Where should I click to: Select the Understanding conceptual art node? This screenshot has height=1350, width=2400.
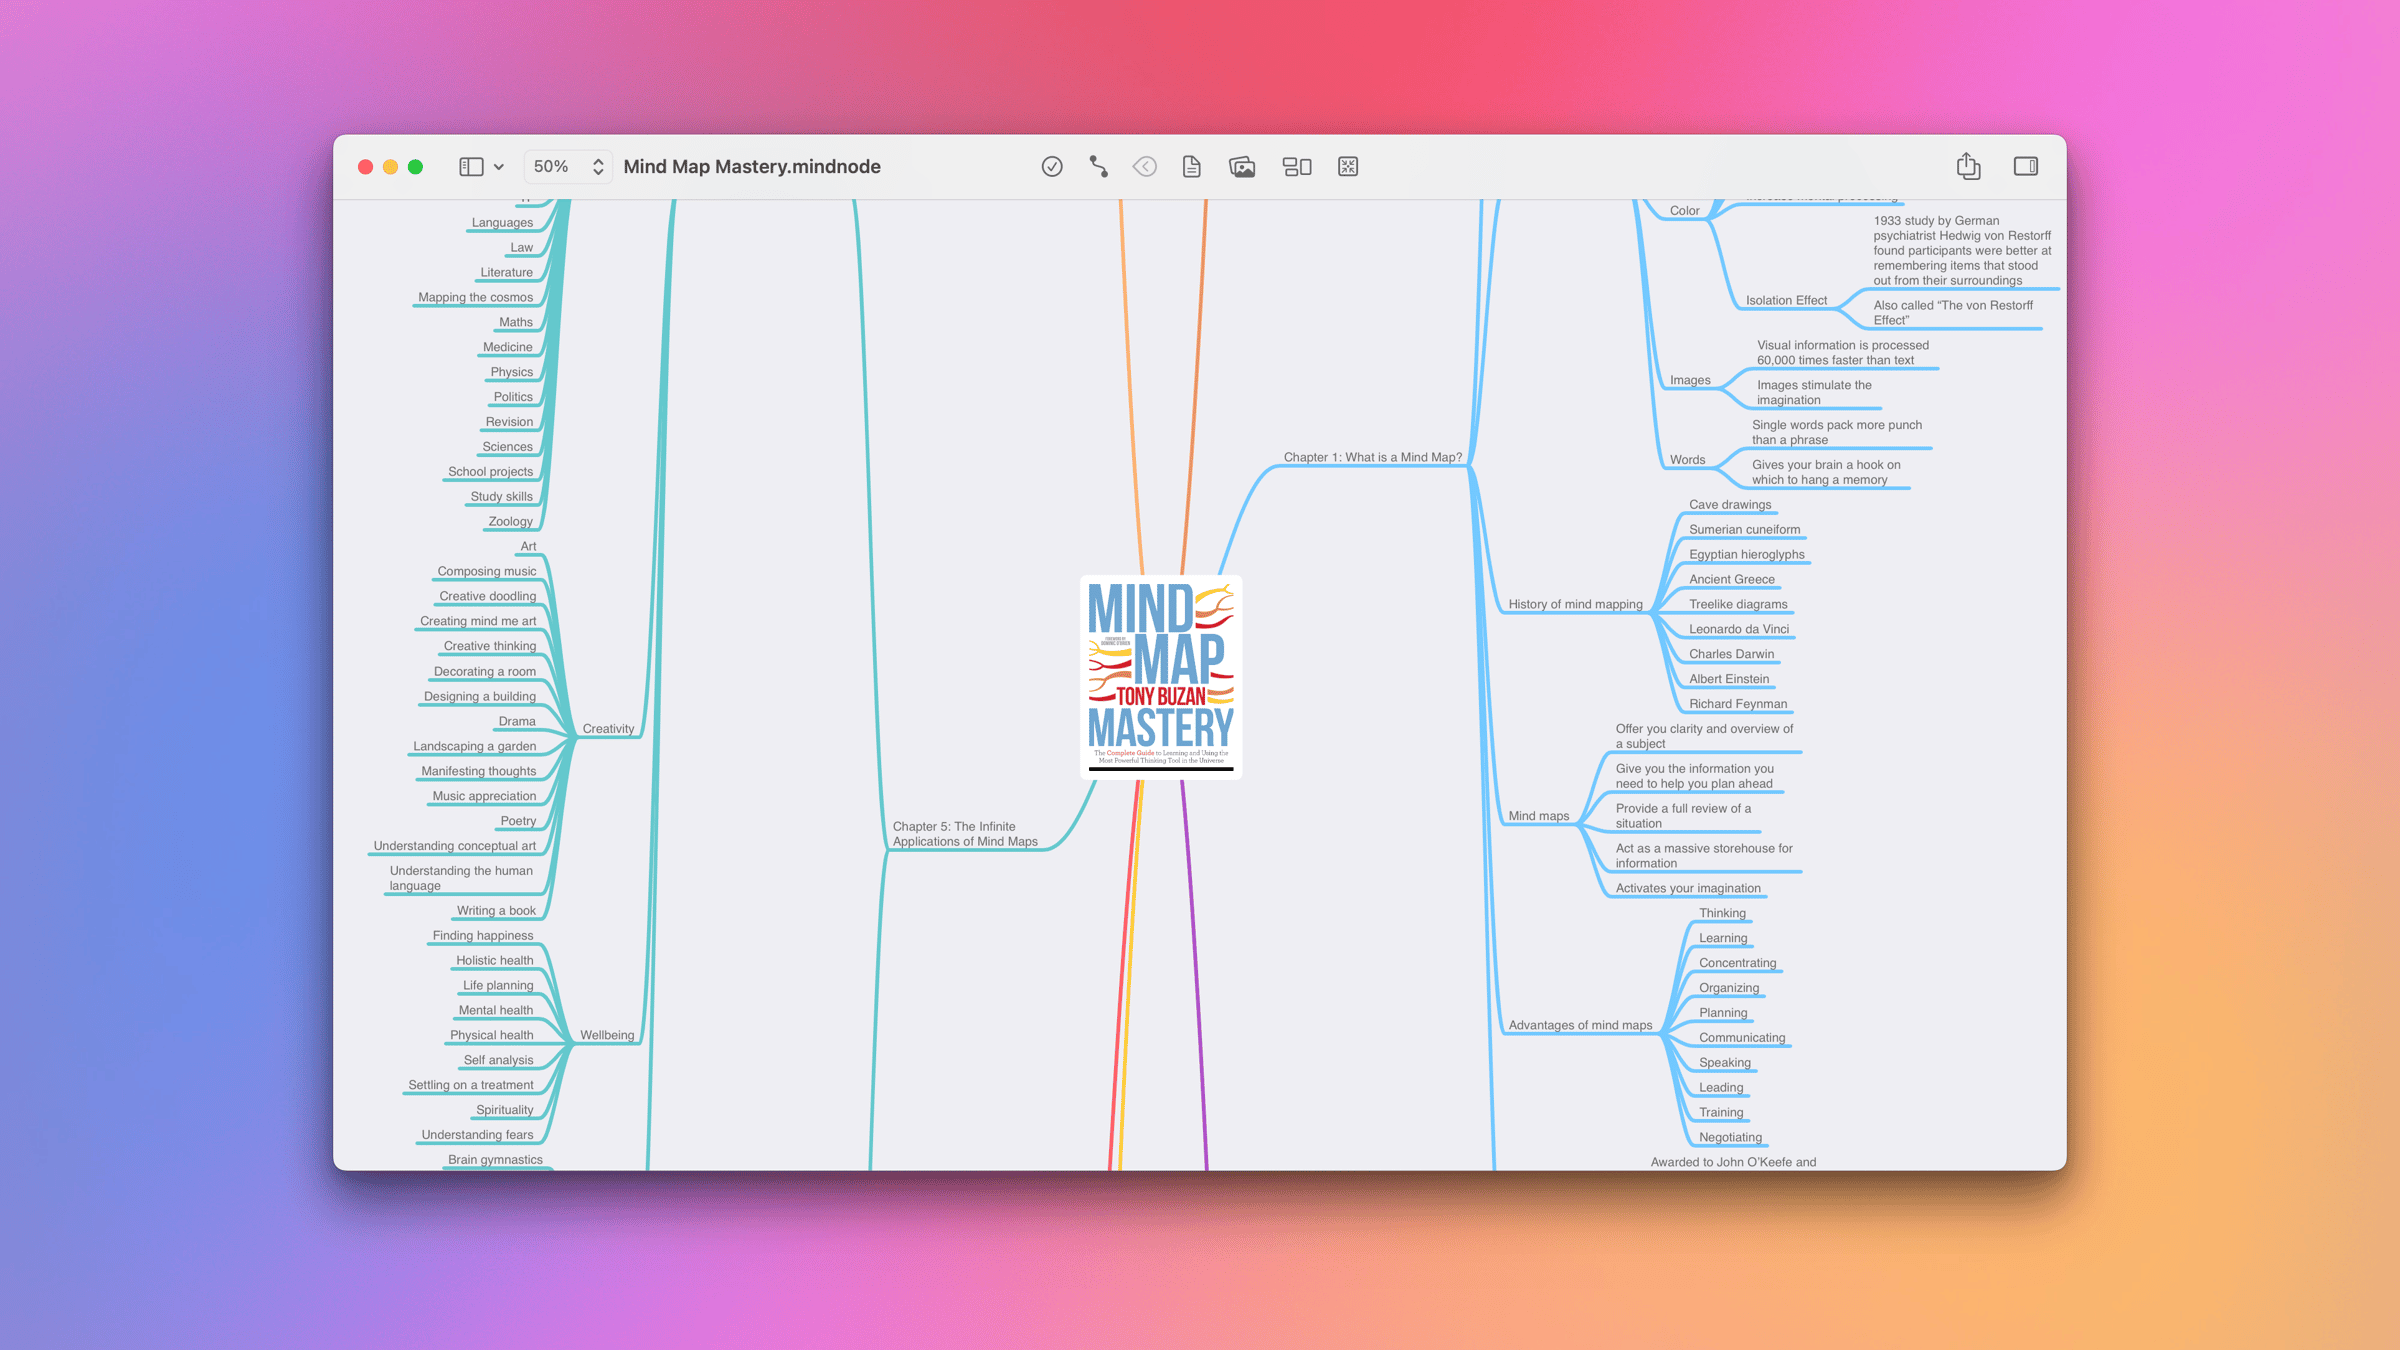coord(454,846)
